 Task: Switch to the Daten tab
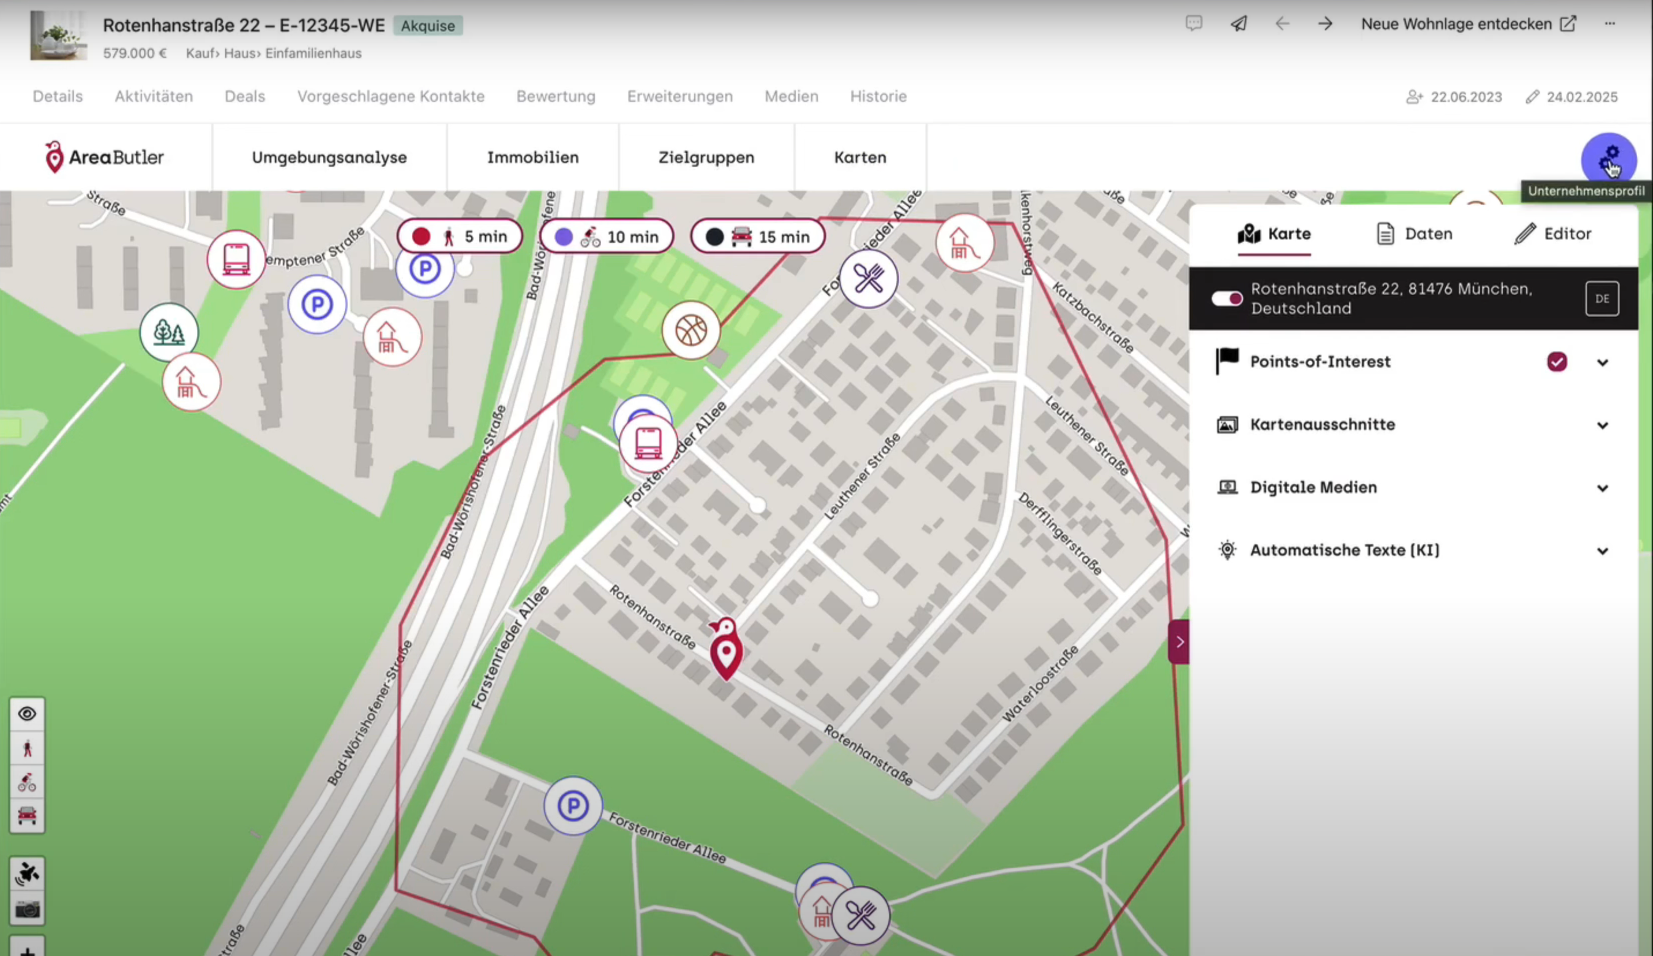pos(1414,234)
